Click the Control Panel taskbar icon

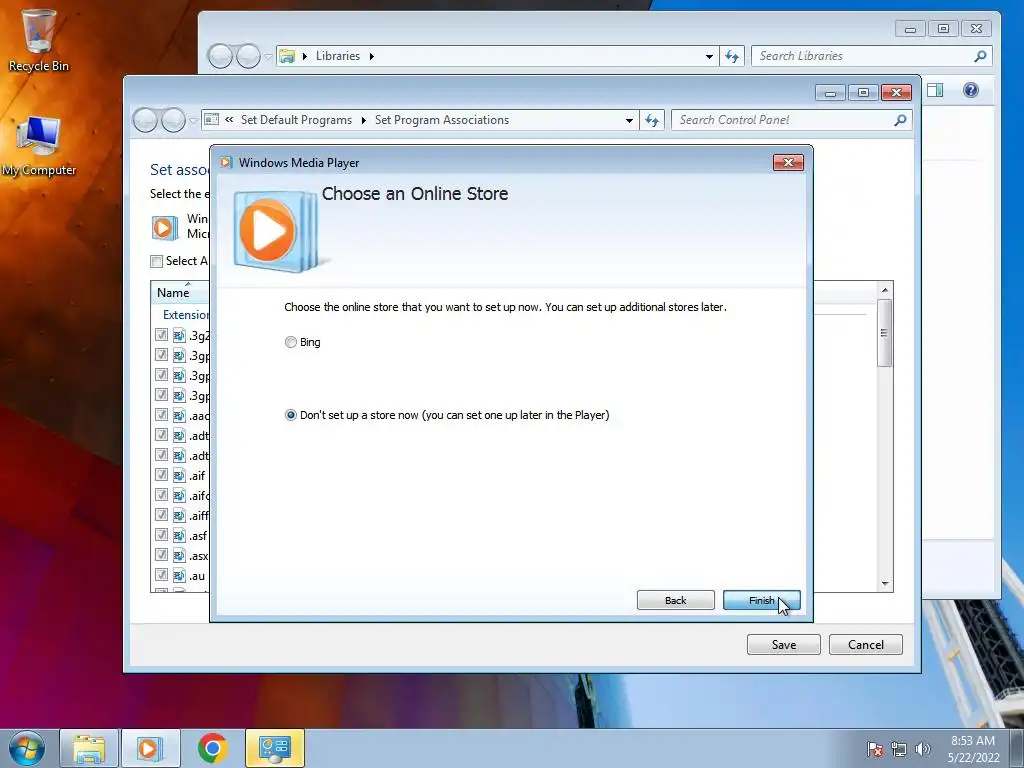tap(274, 748)
